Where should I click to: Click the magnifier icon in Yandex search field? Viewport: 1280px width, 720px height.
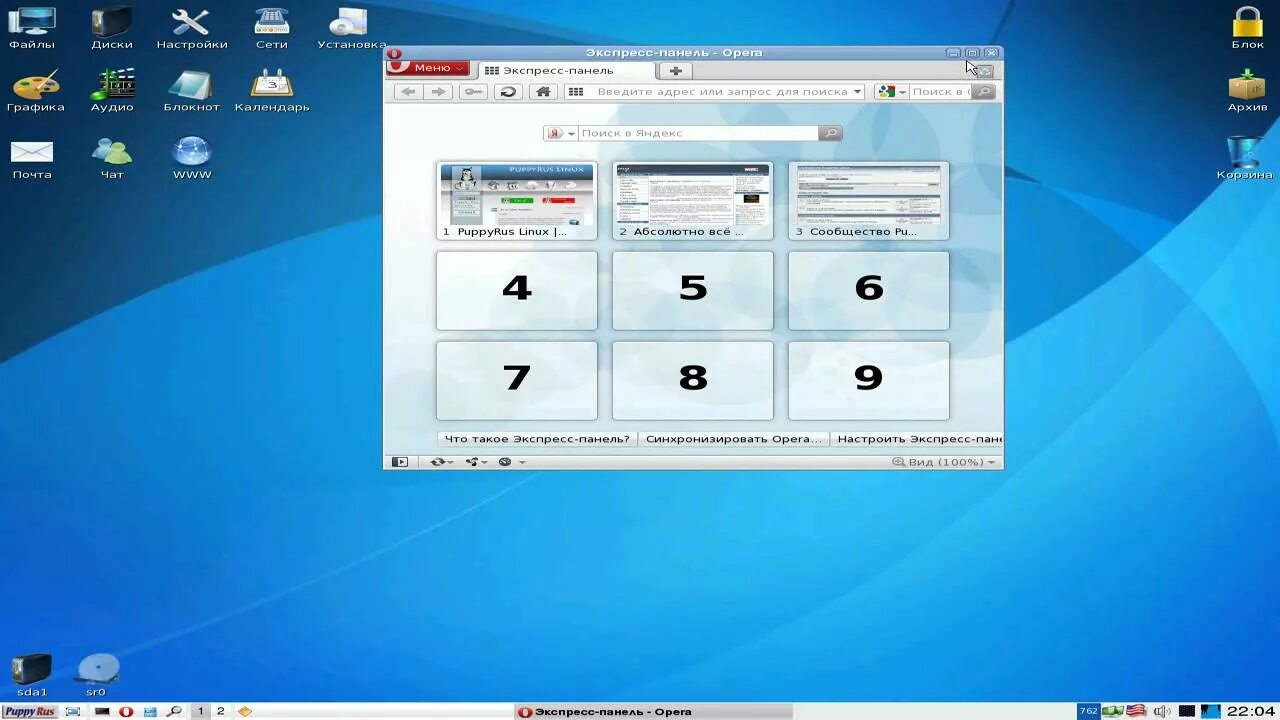(829, 132)
